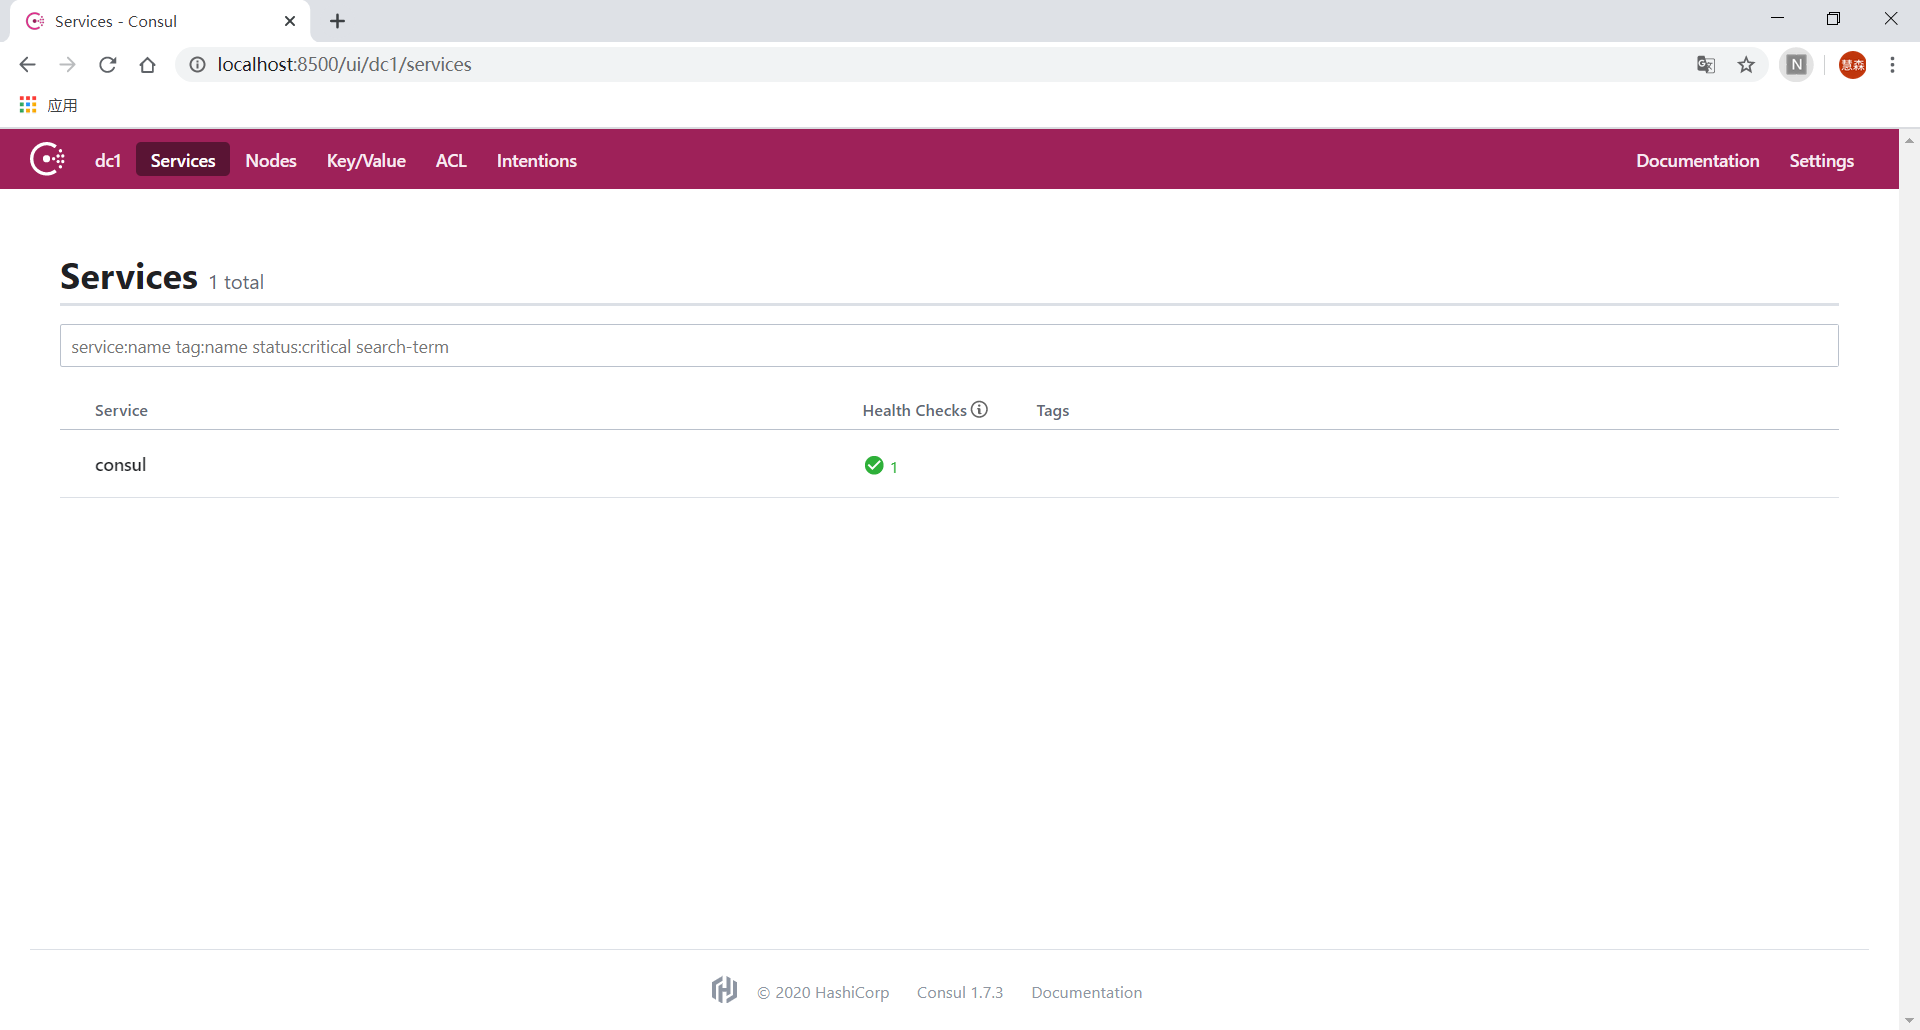Select the Services - Consul browser tab
Screen dimensions: 1920x1030
pos(160,21)
